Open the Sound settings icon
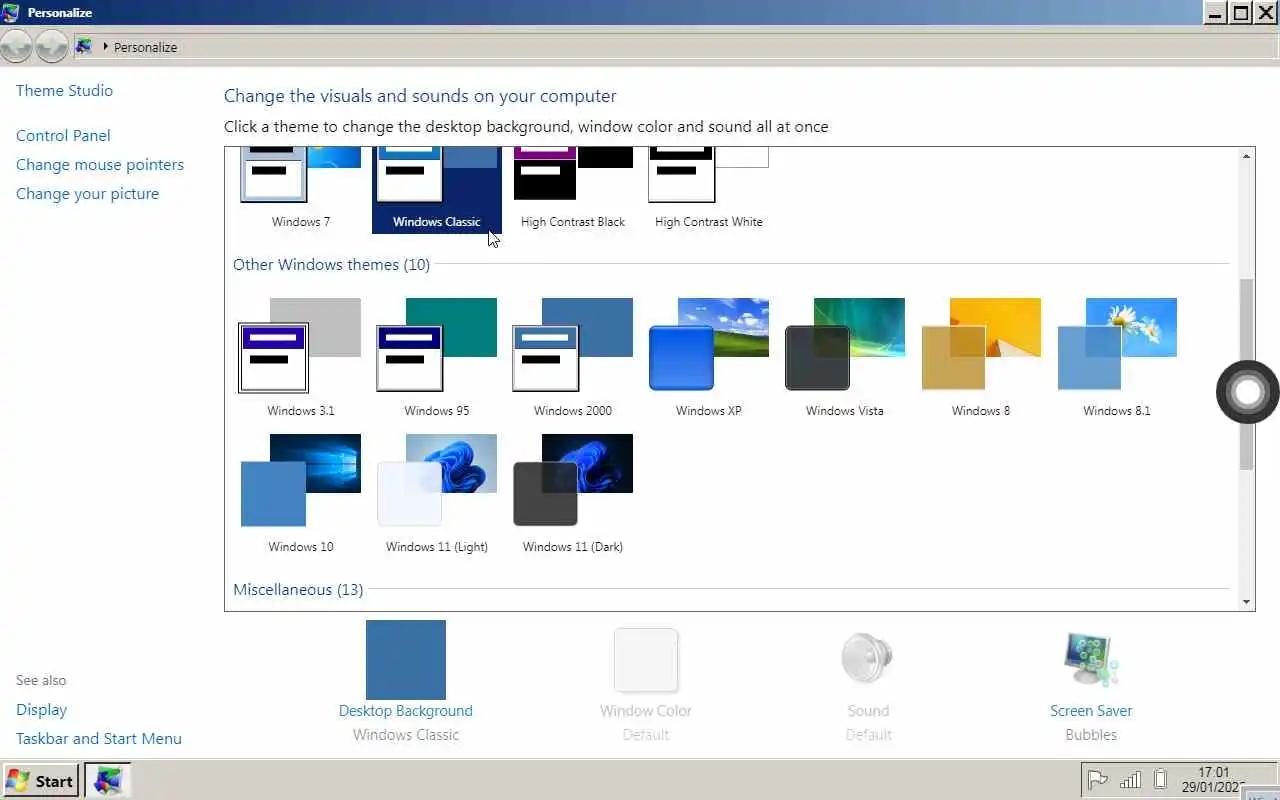Viewport: 1280px width, 800px height. 868,660
